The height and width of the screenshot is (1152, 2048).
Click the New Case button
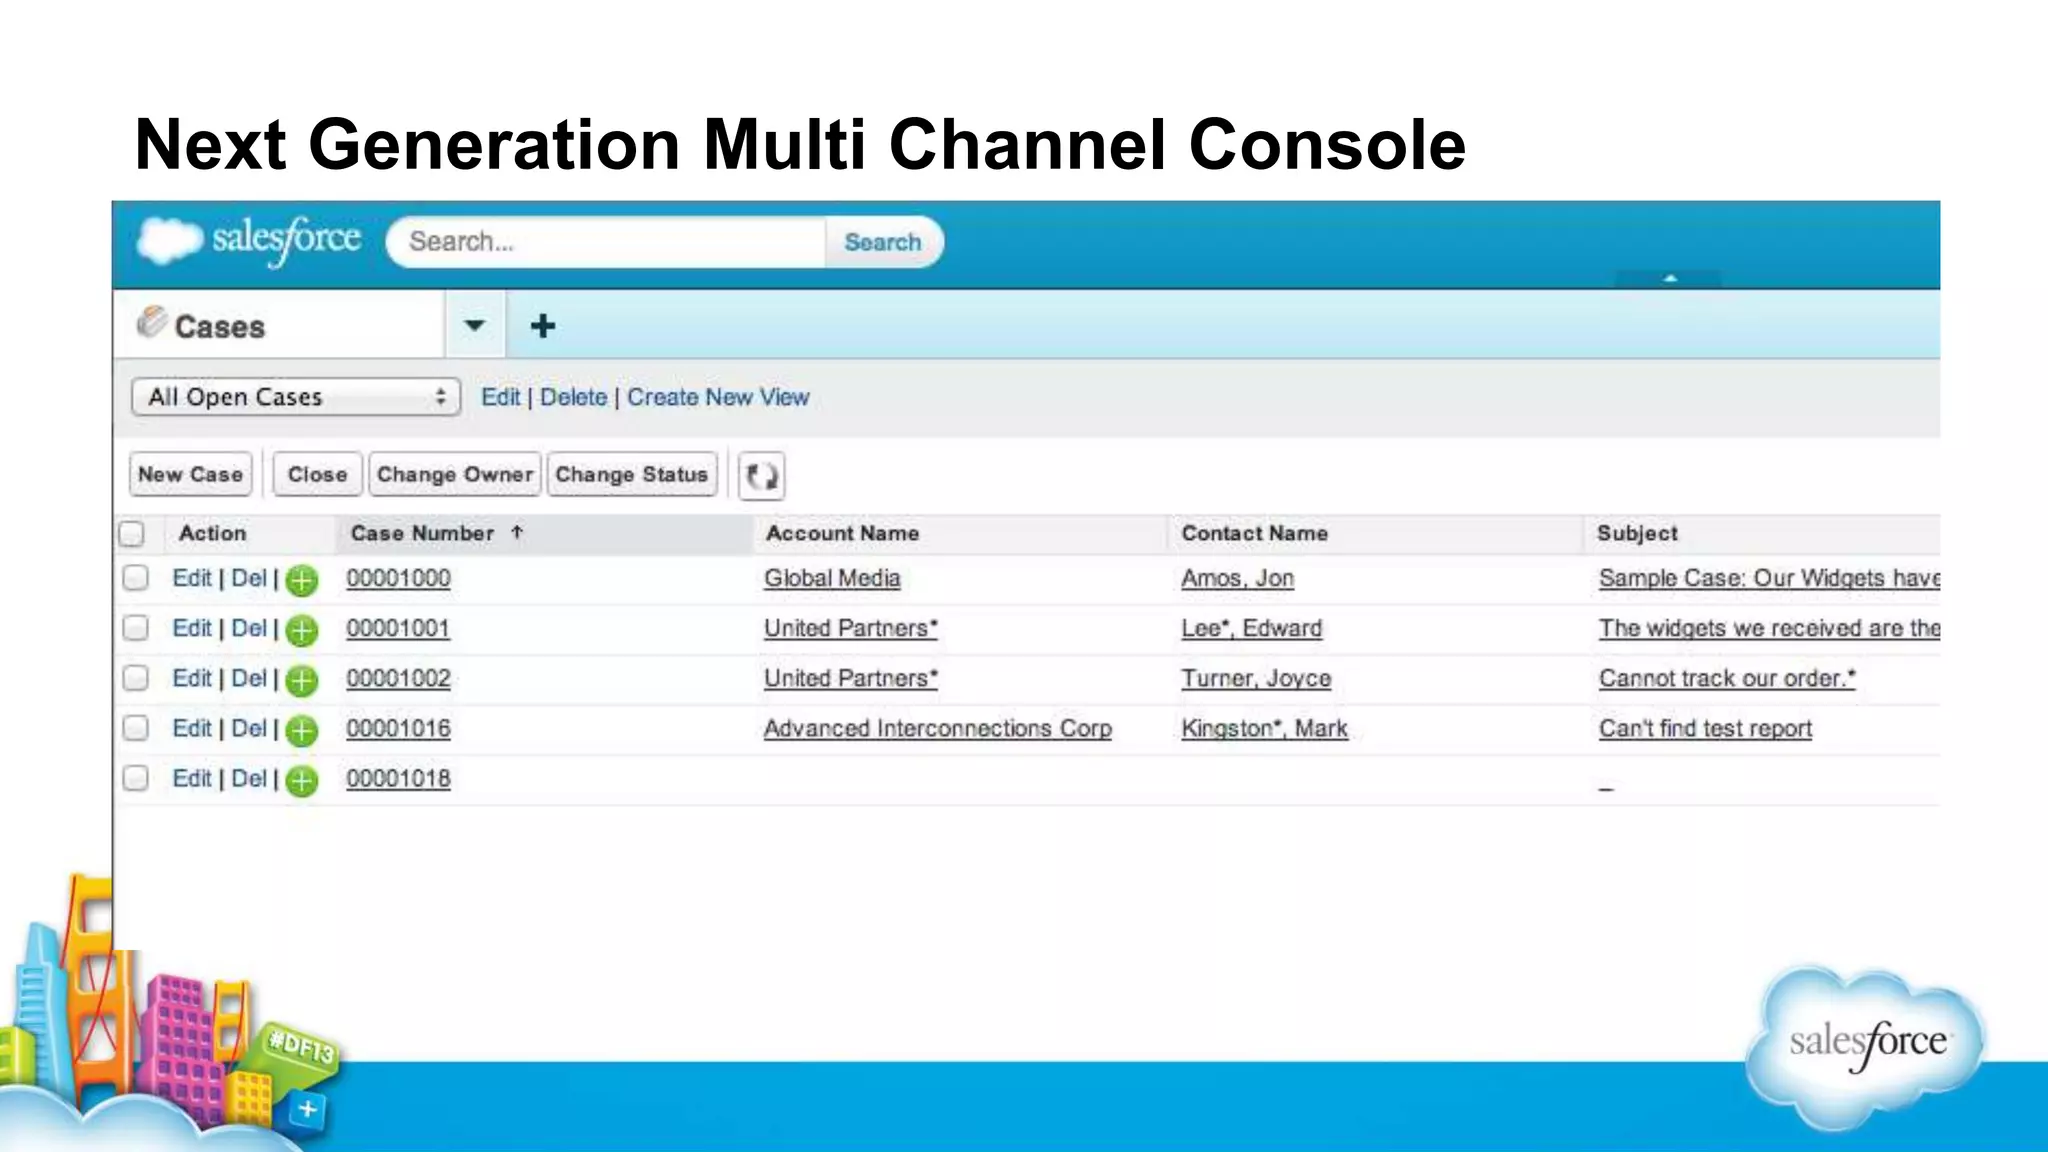(190, 474)
